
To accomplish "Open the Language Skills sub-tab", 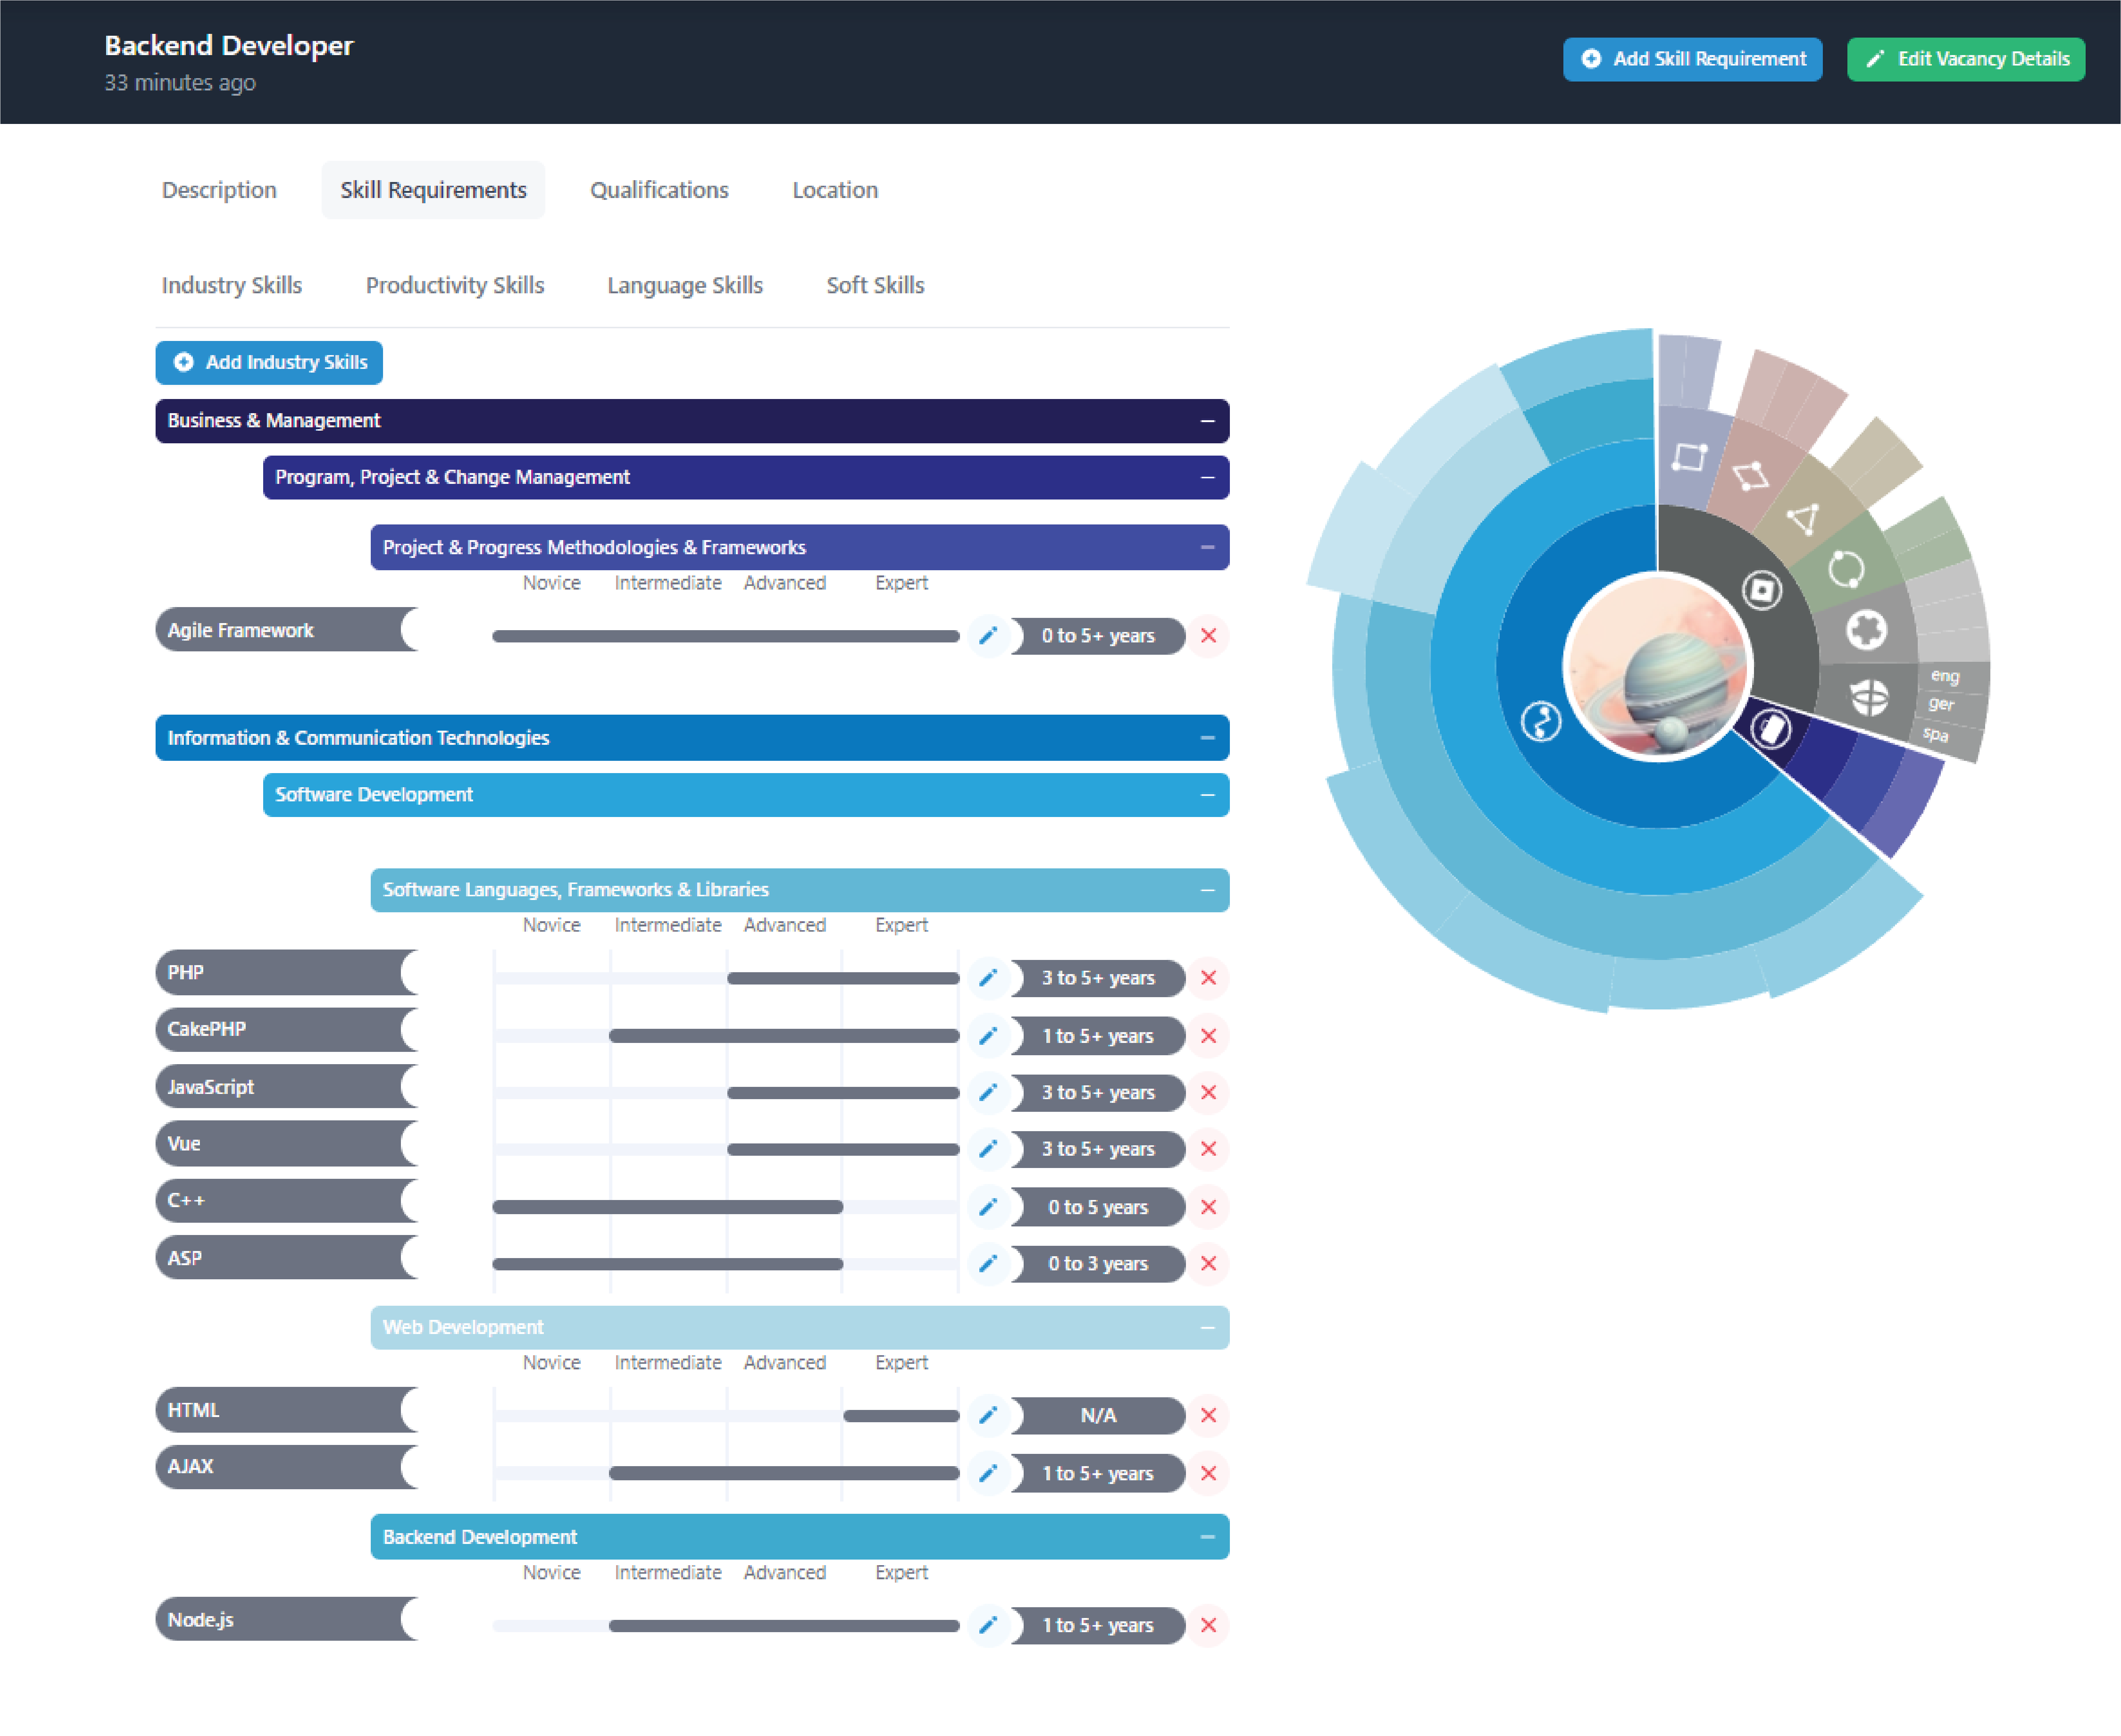I will 685,285.
